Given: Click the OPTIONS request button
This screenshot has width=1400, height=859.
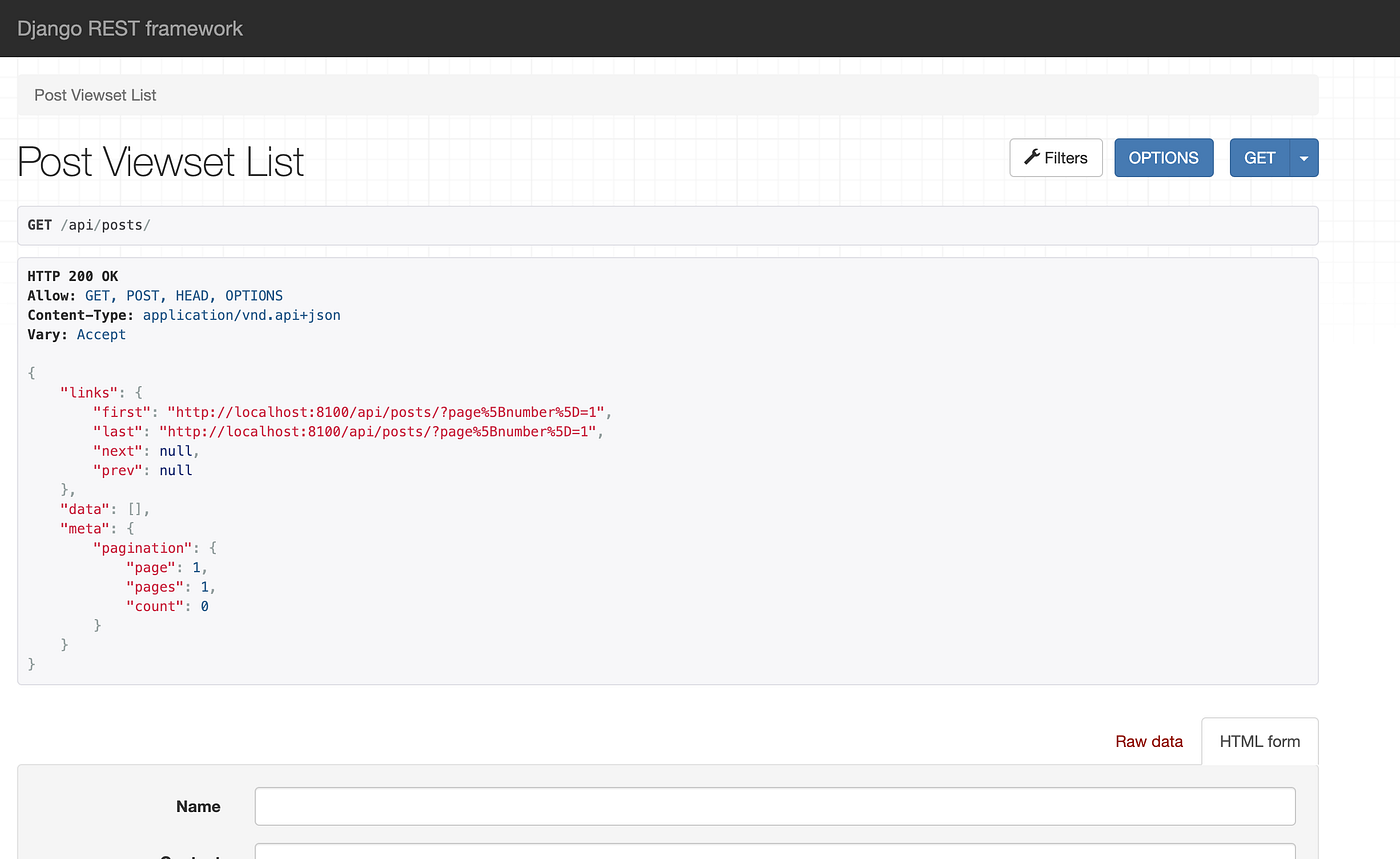Looking at the screenshot, I should click(1163, 157).
